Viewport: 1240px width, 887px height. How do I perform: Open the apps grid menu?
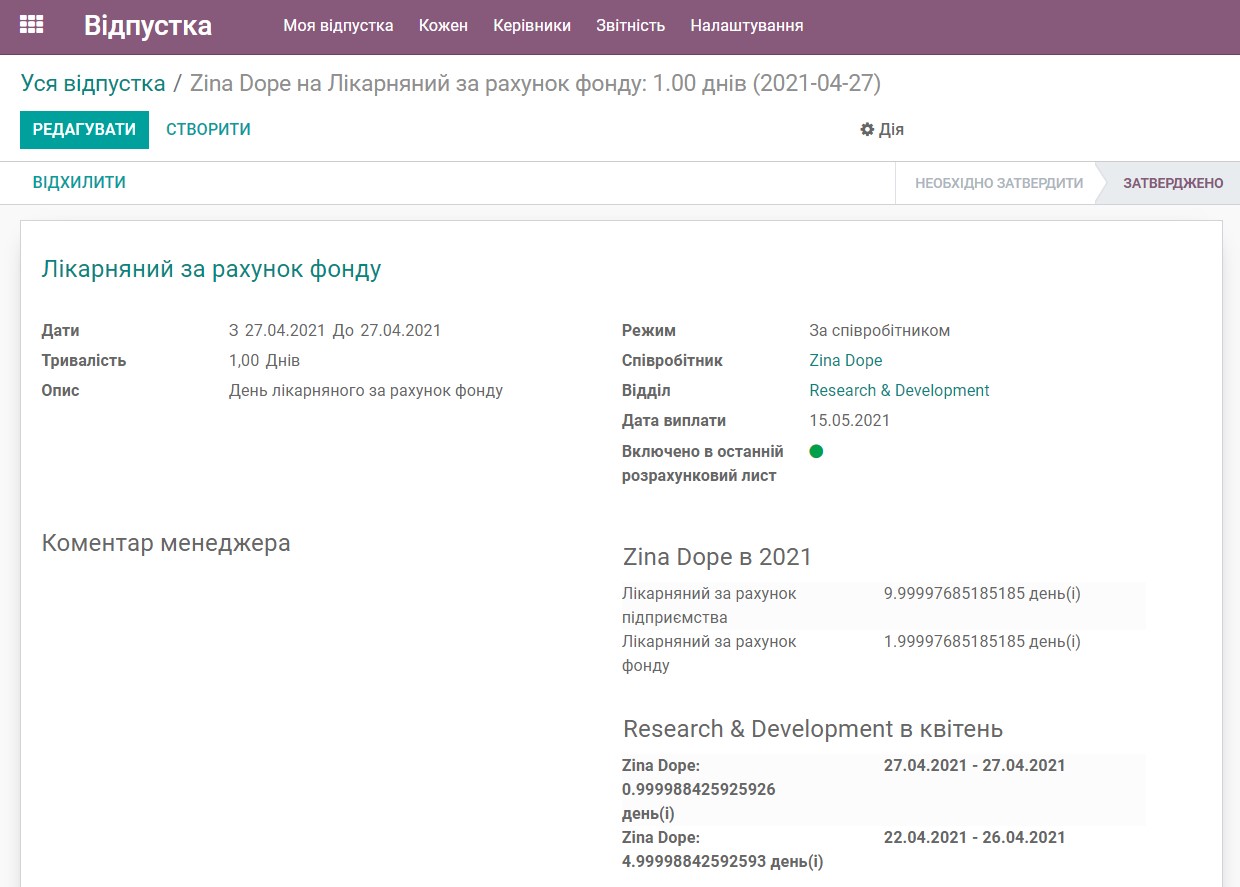click(31, 24)
